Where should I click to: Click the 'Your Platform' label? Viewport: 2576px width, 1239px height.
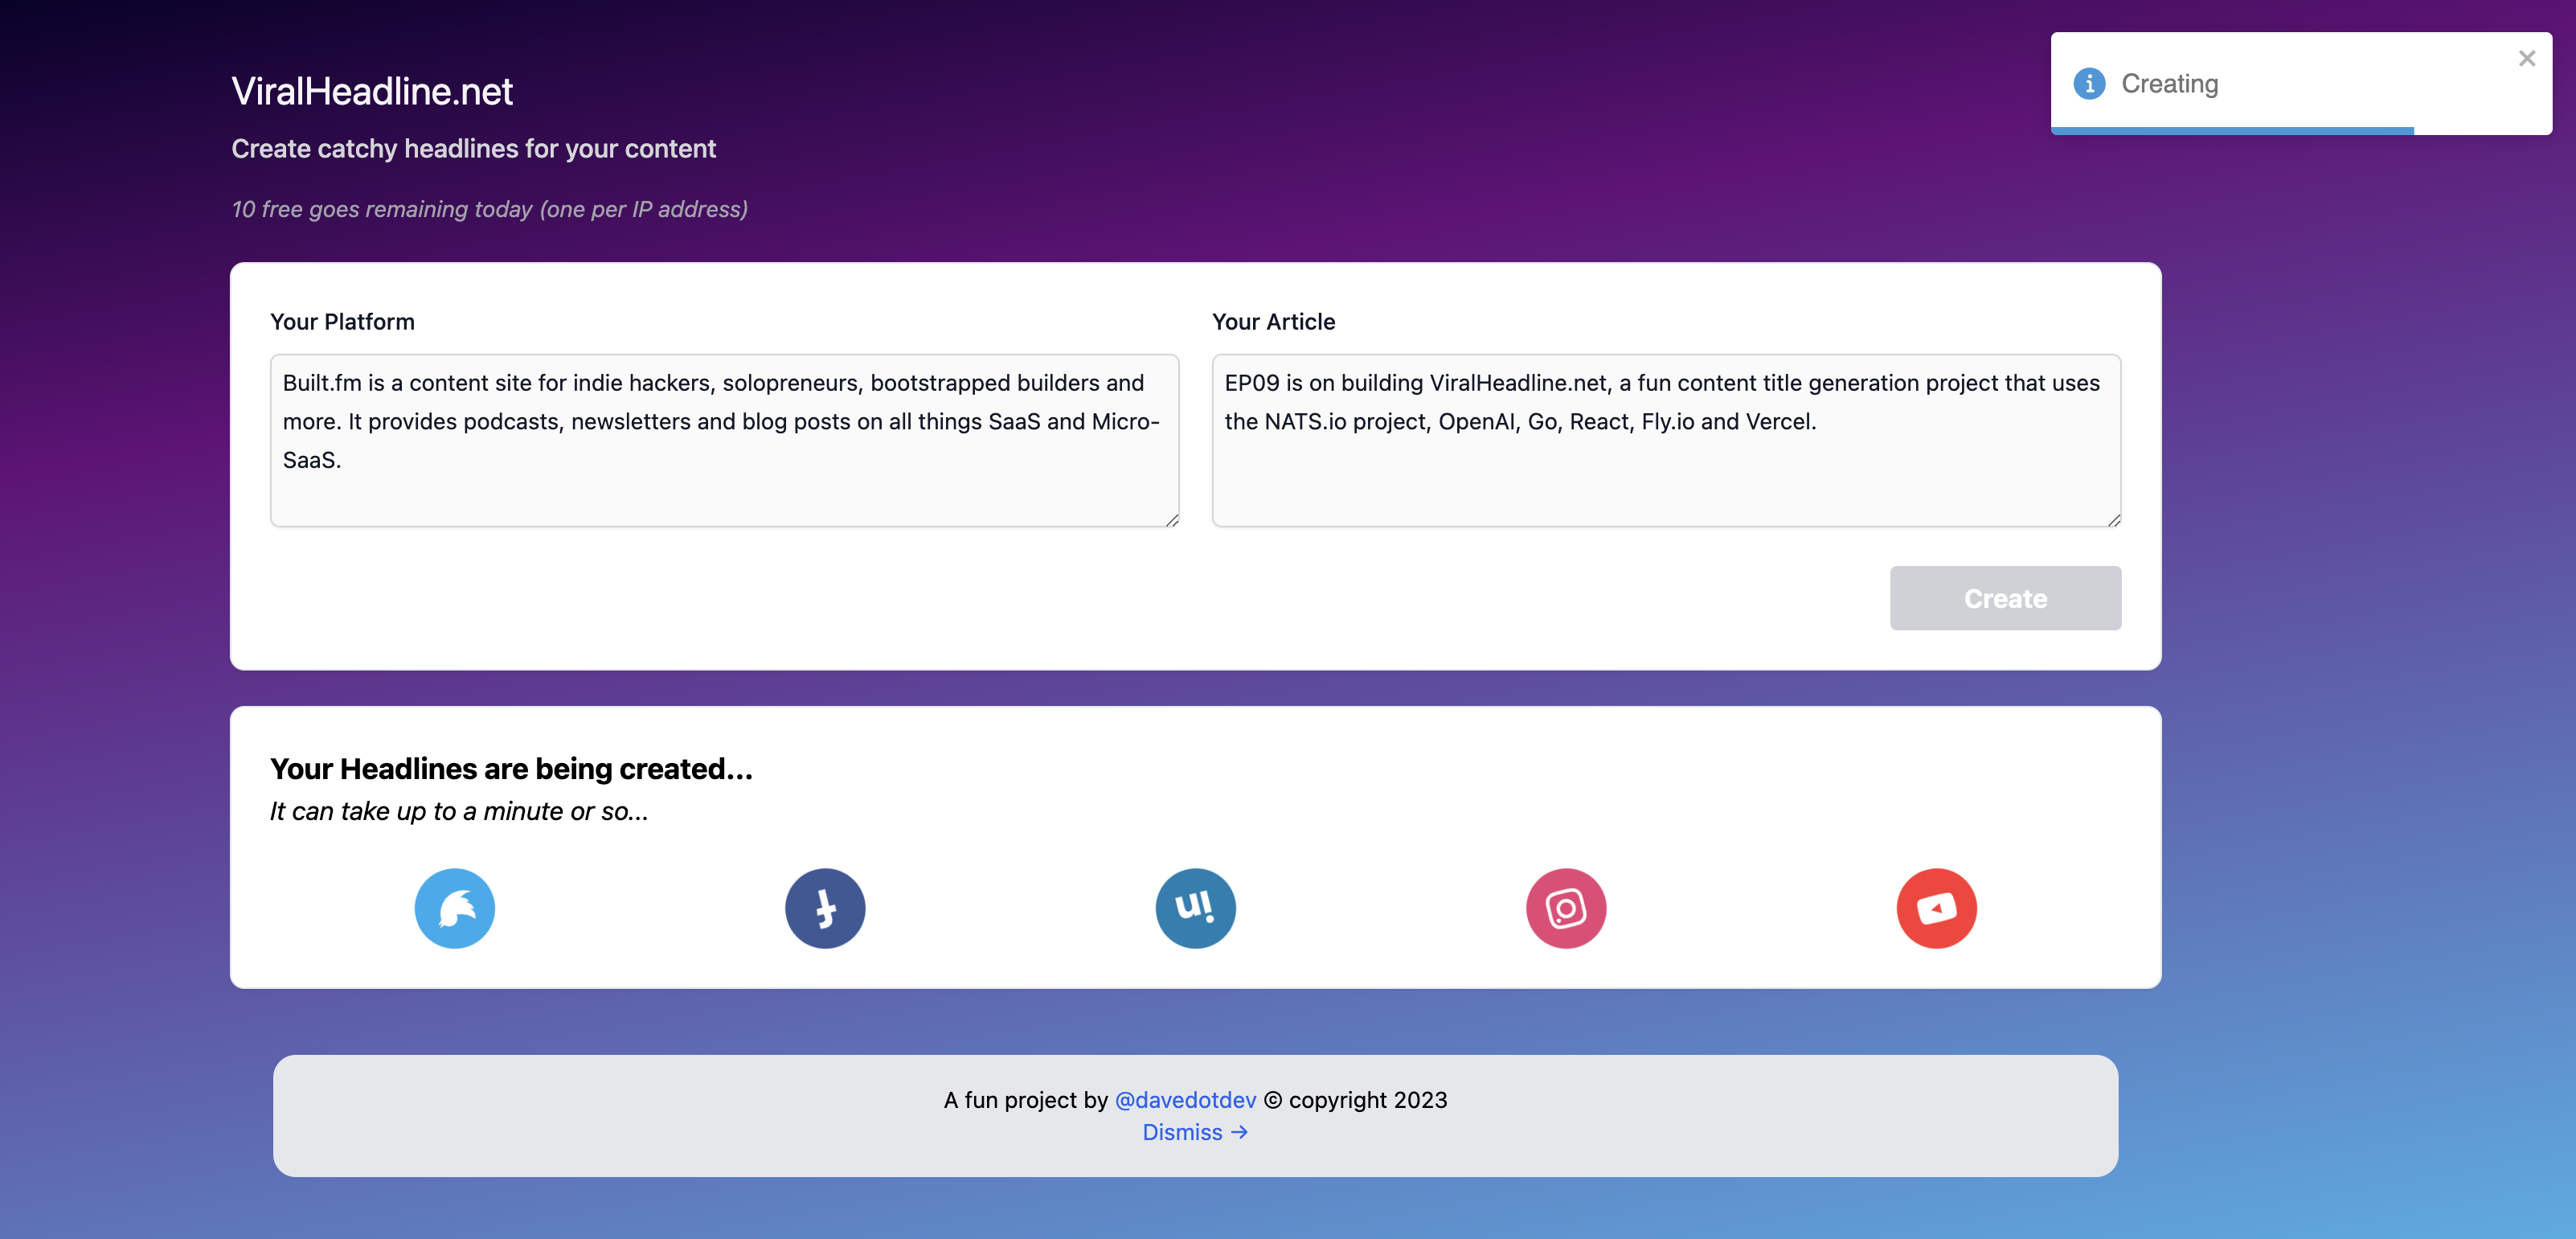[342, 322]
